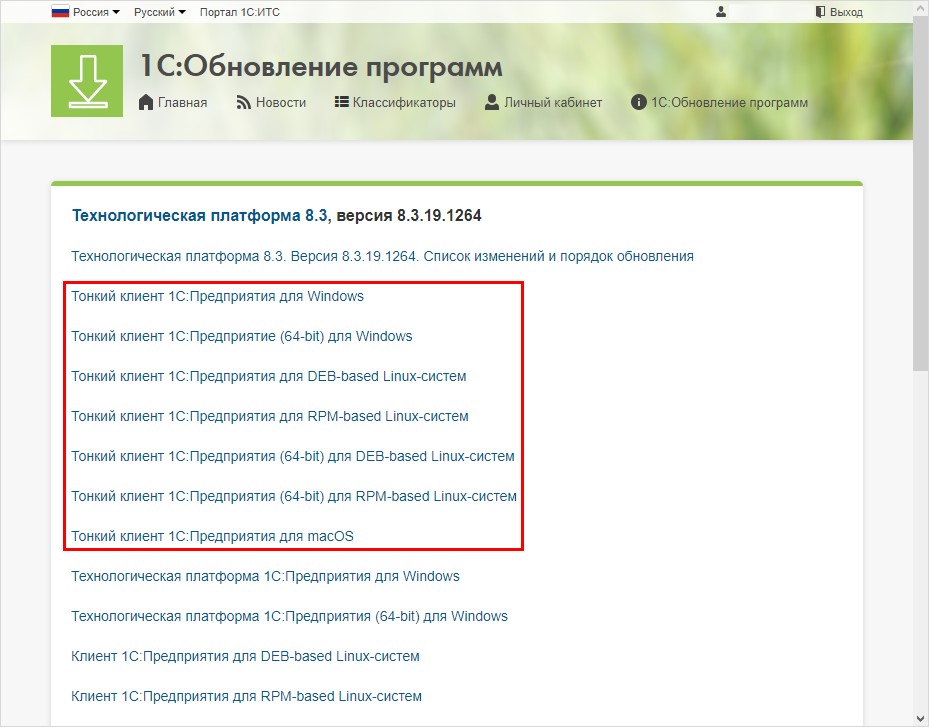Open Технологическая платформа 1С:Предприятия для Windows
The height and width of the screenshot is (727, 929).
265,576
